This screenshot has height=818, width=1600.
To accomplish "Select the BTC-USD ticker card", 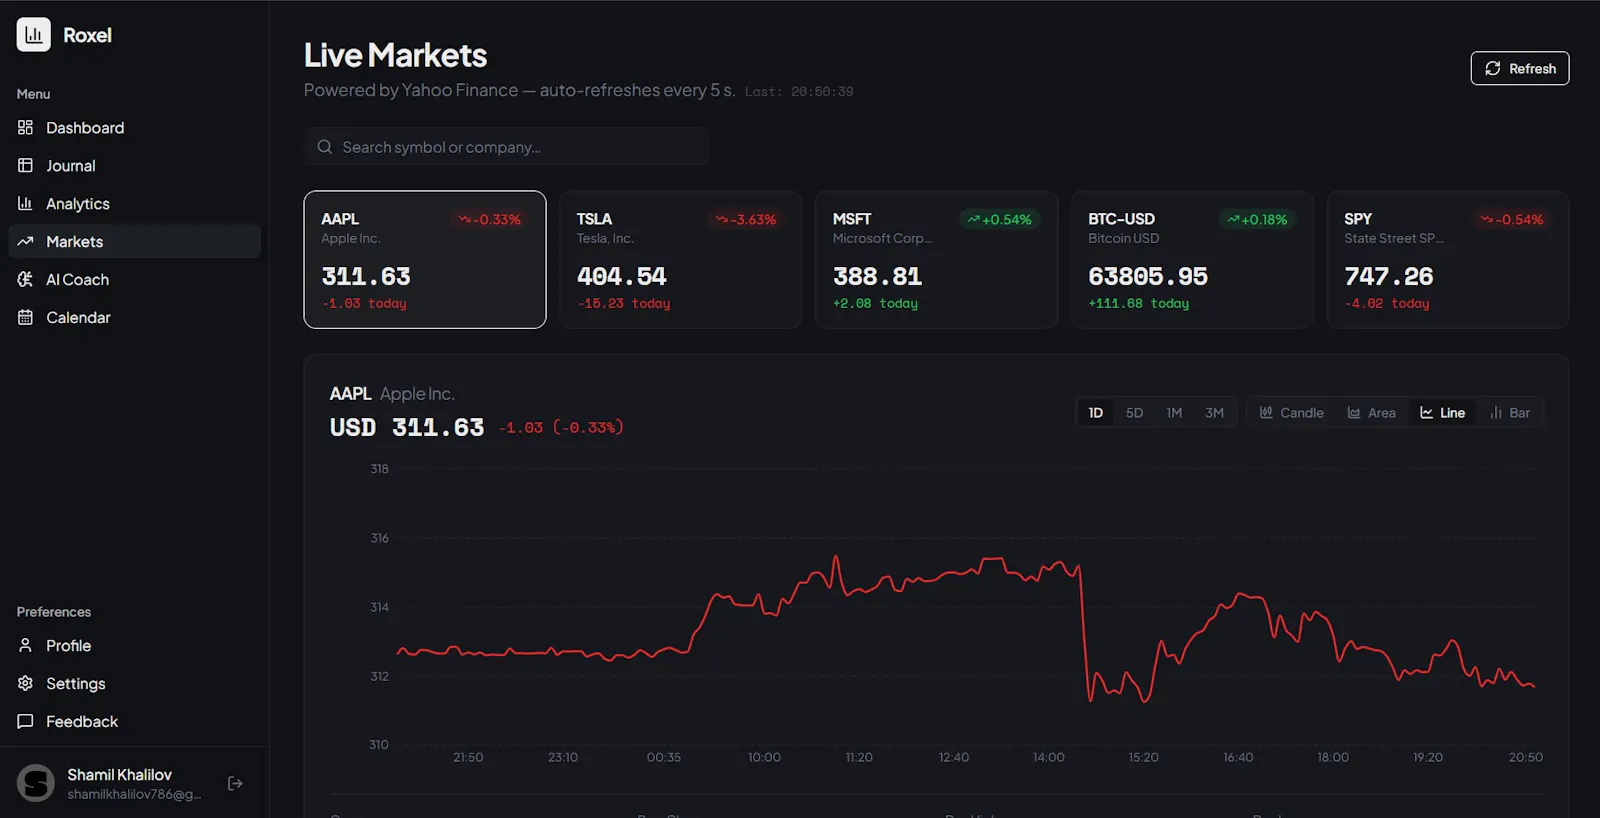I will click(1192, 260).
